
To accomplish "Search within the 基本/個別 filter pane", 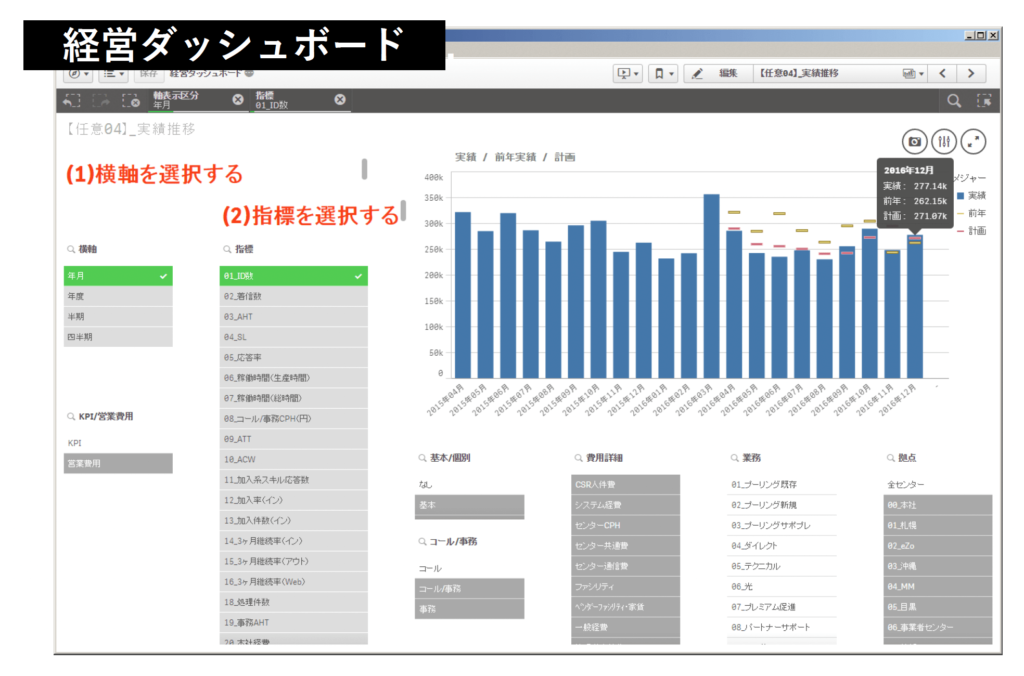I will coord(423,458).
